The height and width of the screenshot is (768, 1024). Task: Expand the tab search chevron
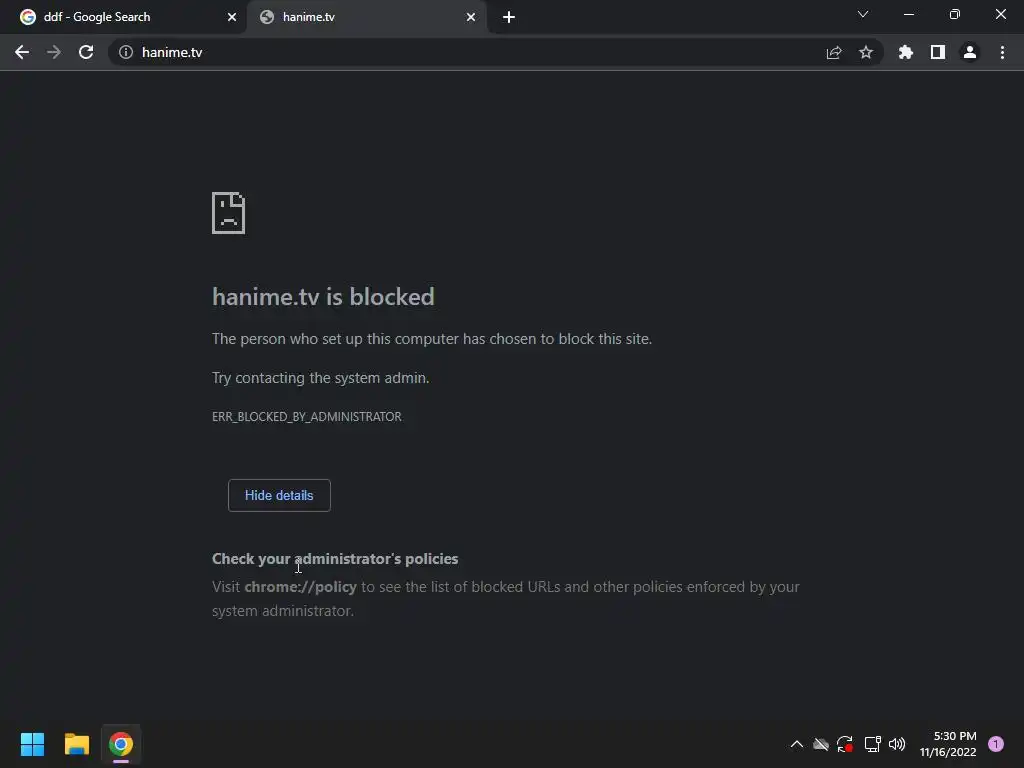863,15
